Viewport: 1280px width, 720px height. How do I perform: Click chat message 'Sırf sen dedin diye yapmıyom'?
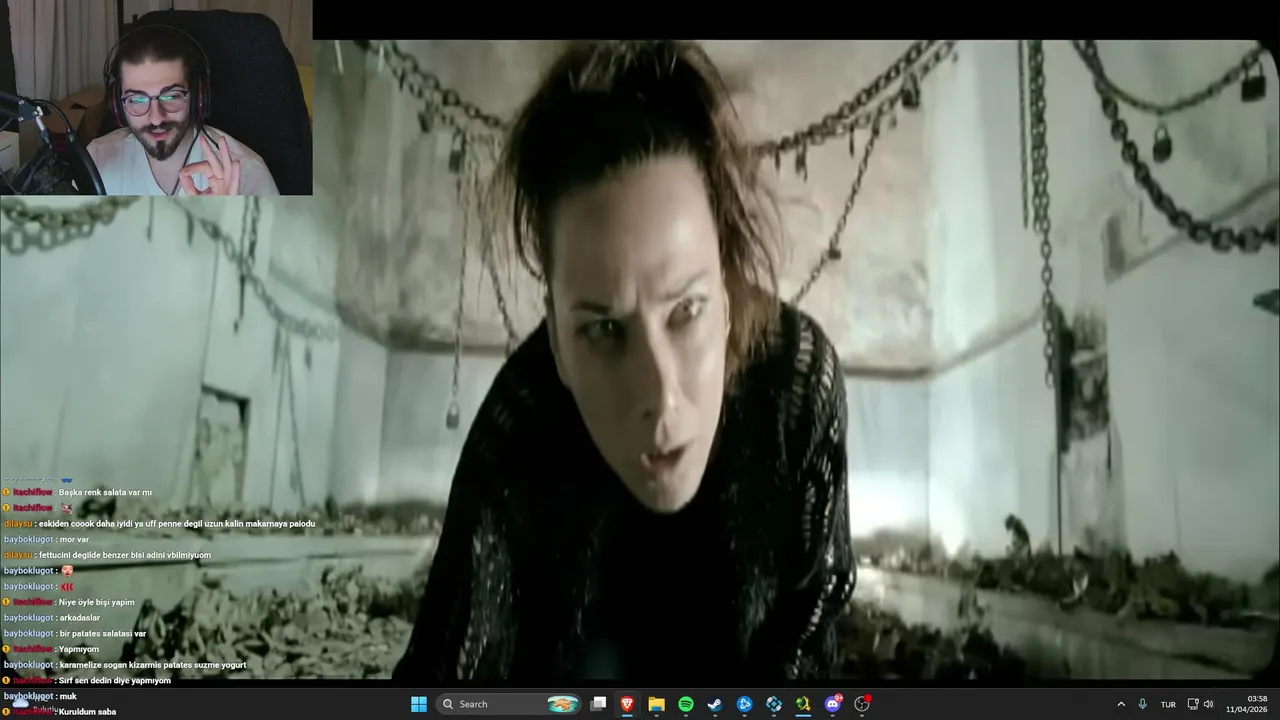pyautogui.click(x=115, y=680)
